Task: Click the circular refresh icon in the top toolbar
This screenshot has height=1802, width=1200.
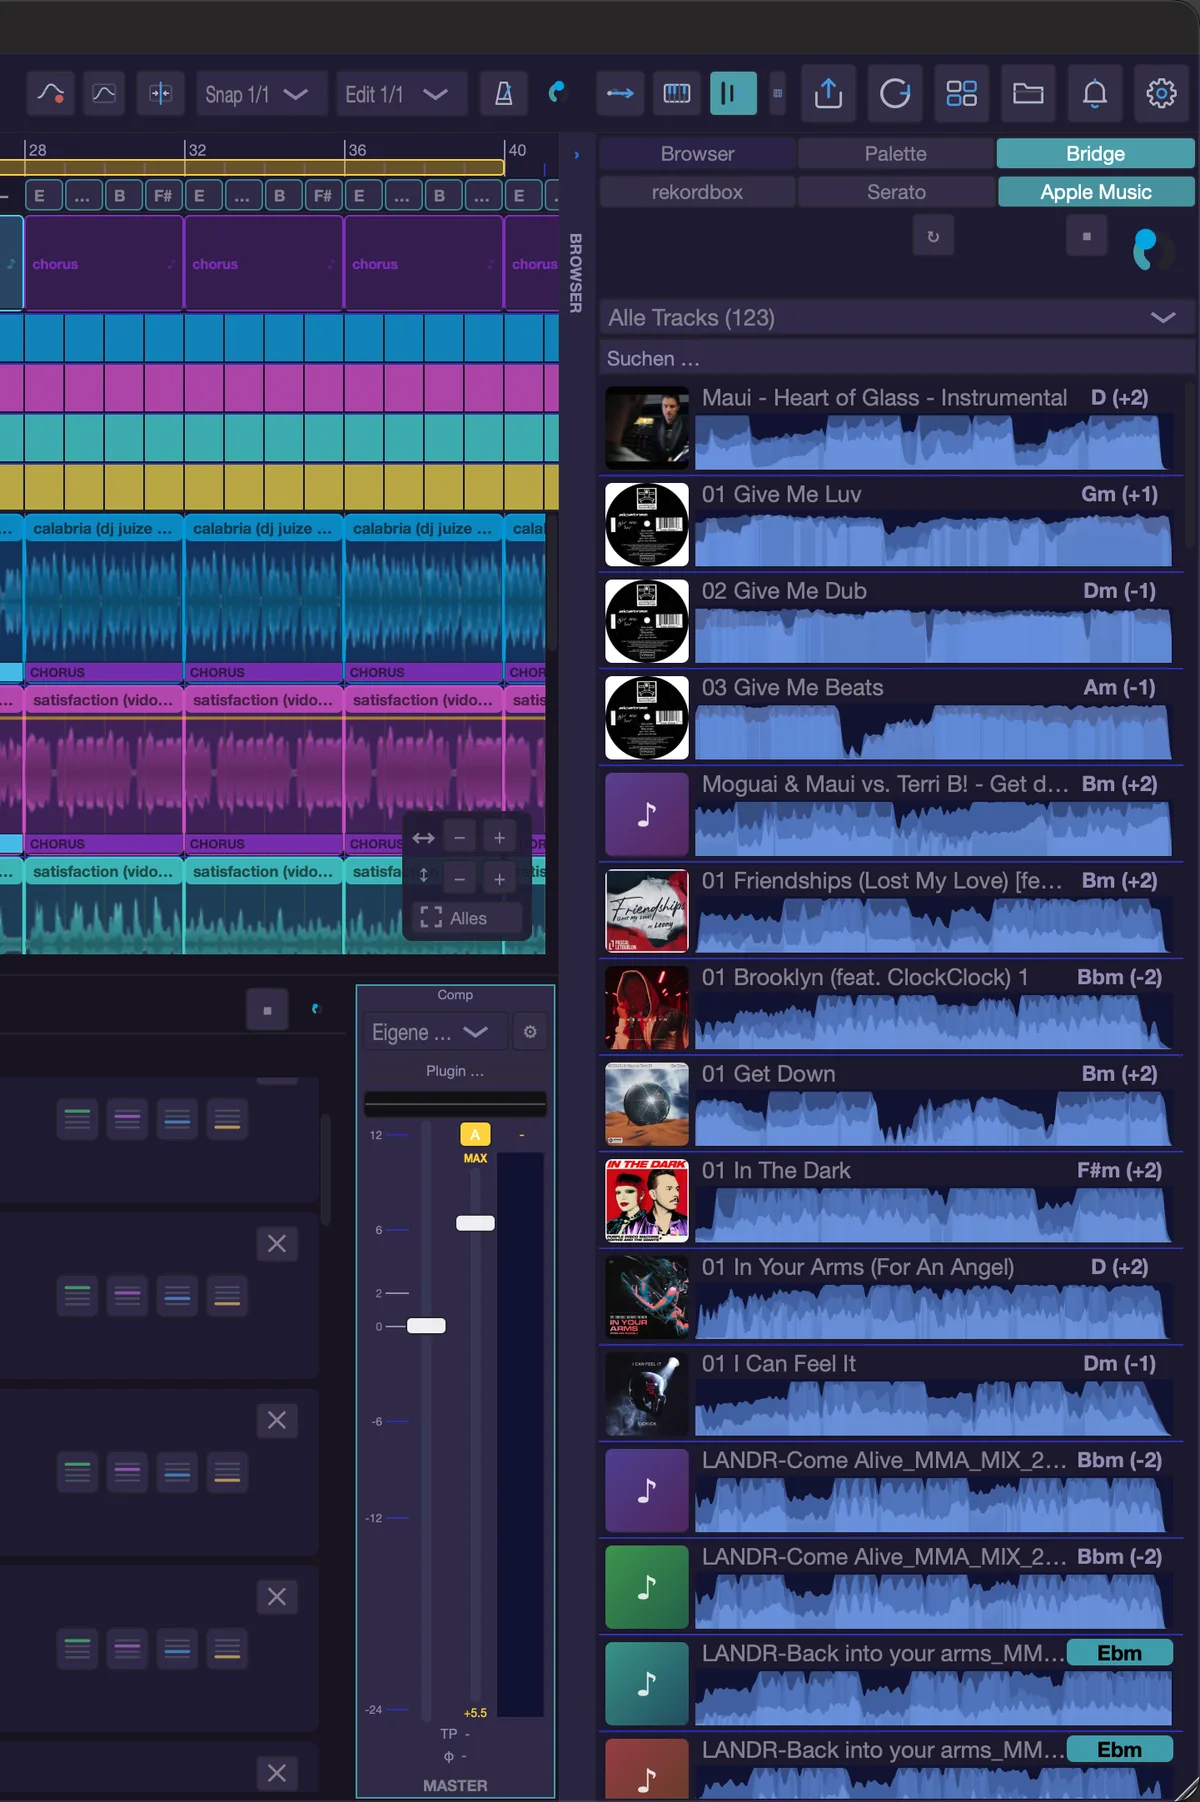Action: click(x=895, y=94)
